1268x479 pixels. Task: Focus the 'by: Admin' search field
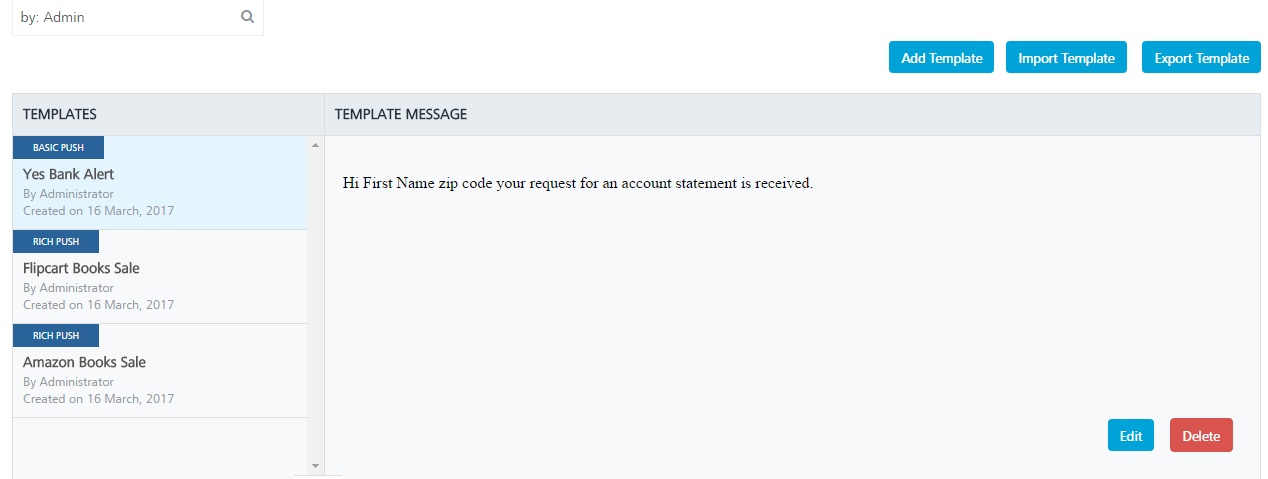[x=138, y=17]
